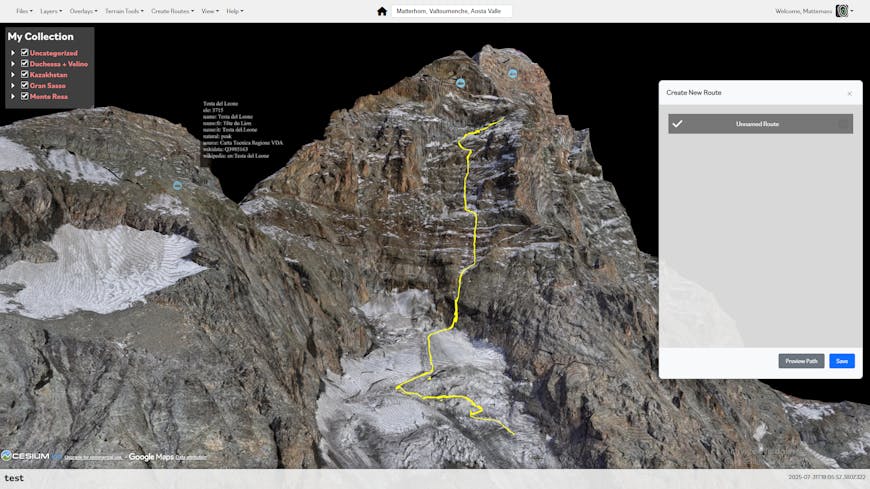Click the Create New Route title text
Screen dimensions: 870x489
(x=694, y=93)
